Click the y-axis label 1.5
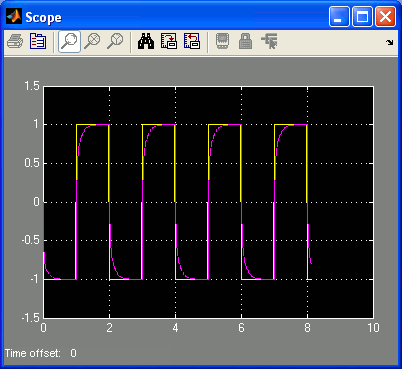The image size is (402, 369). point(32,86)
